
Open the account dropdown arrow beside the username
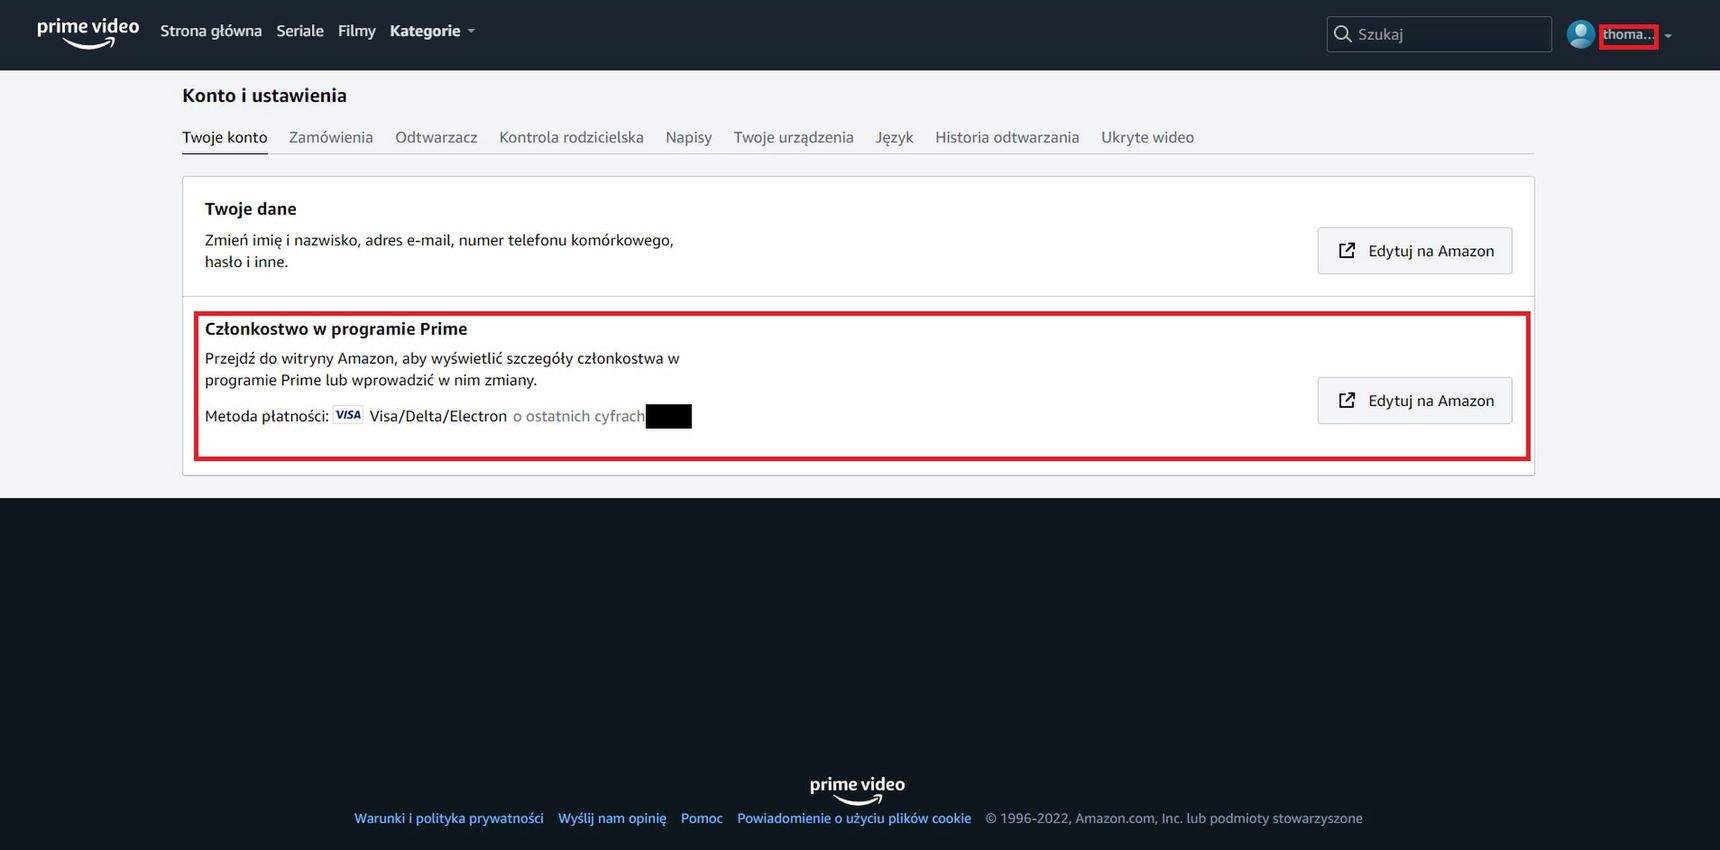click(x=1668, y=36)
